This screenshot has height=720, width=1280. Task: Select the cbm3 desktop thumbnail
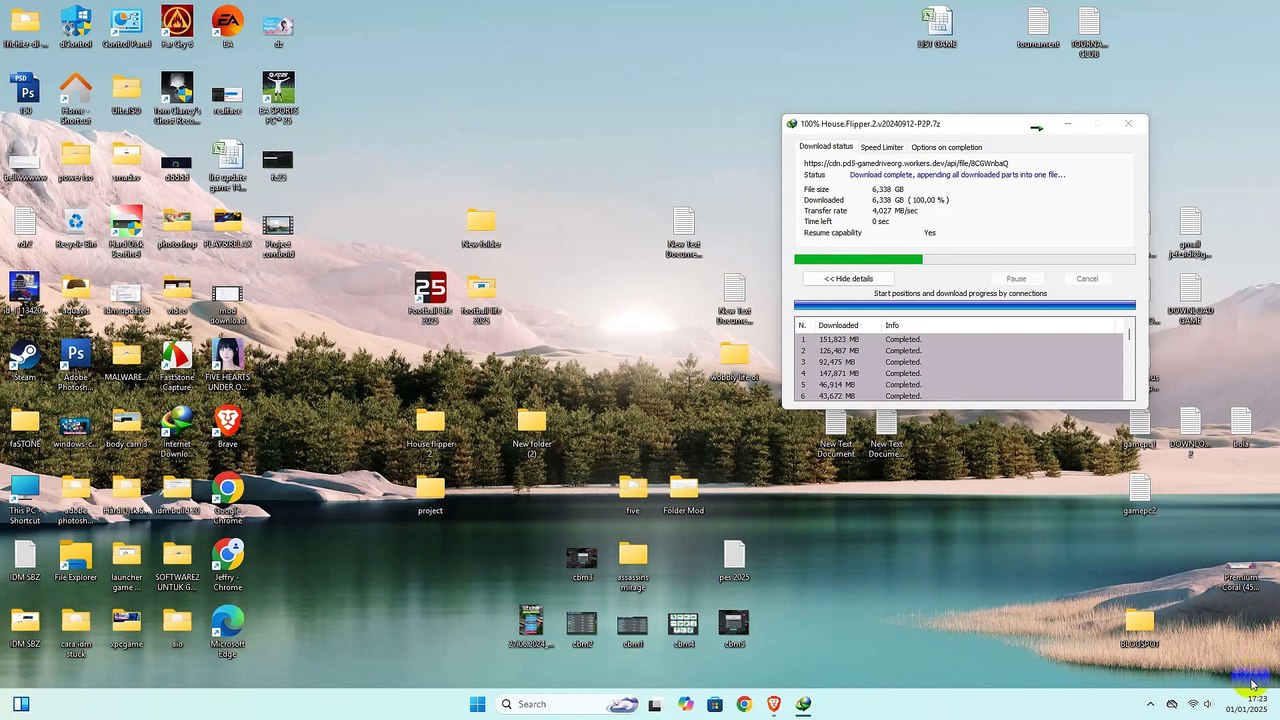click(x=582, y=563)
